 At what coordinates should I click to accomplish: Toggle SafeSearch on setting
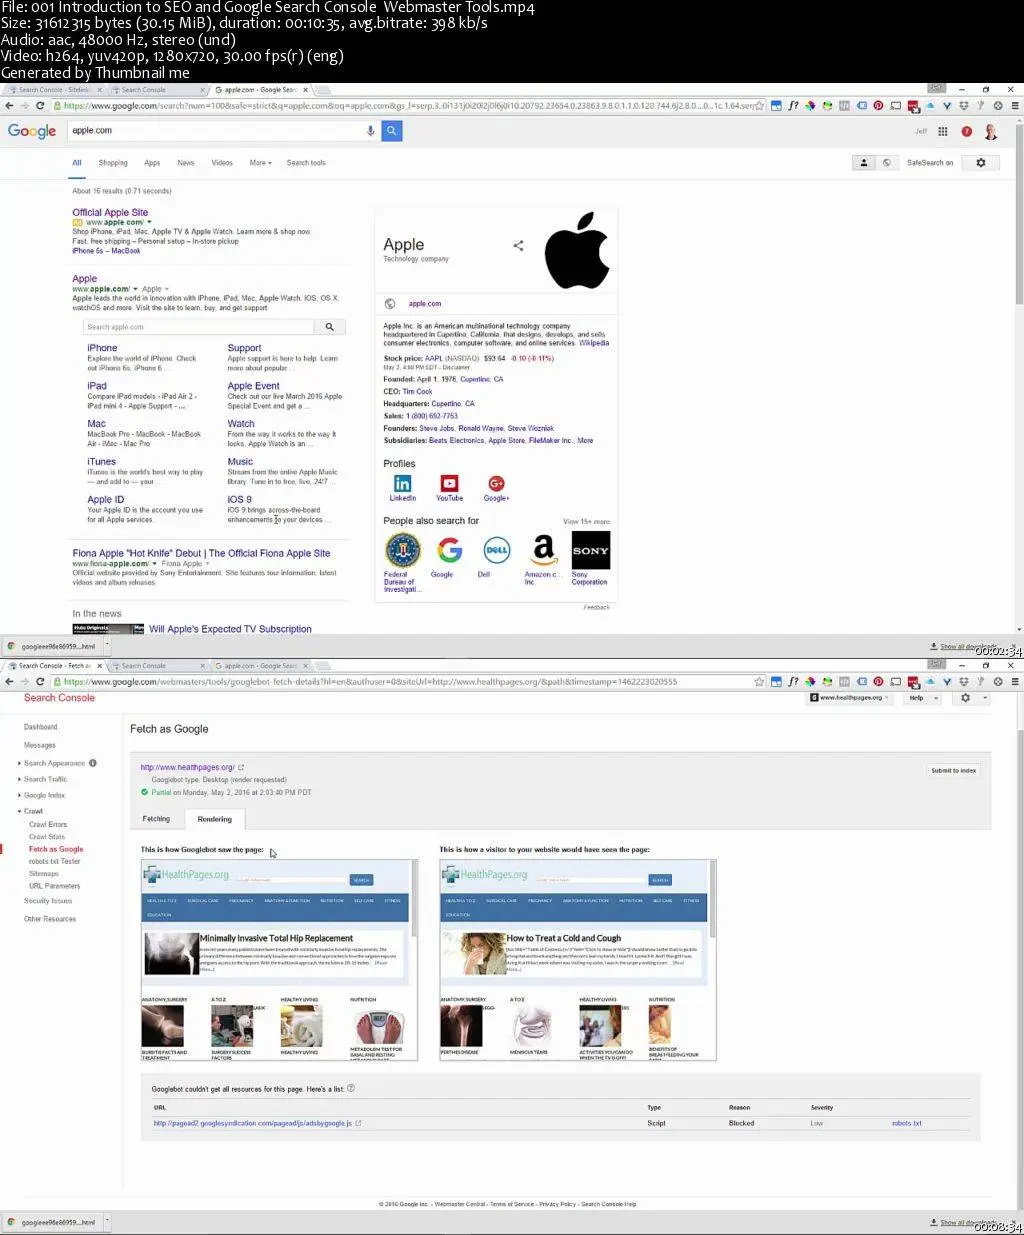[929, 162]
